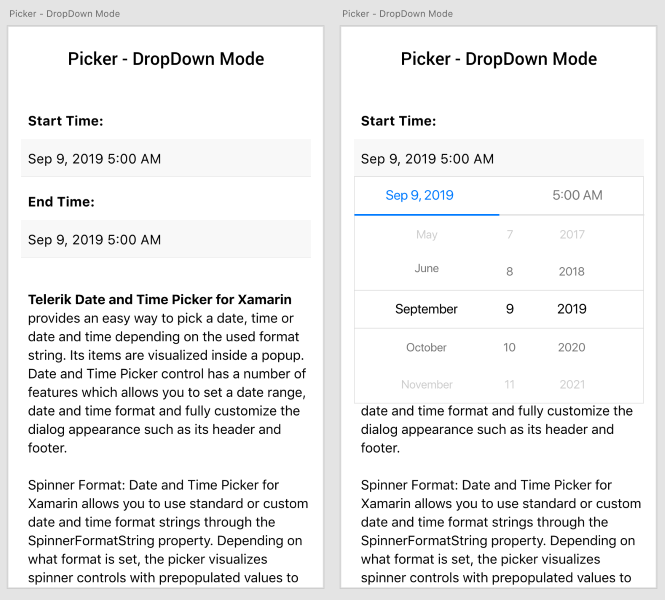The width and height of the screenshot is (665, 600).
Task: Select day 11 in day spinner
Action: pos(509,385)
